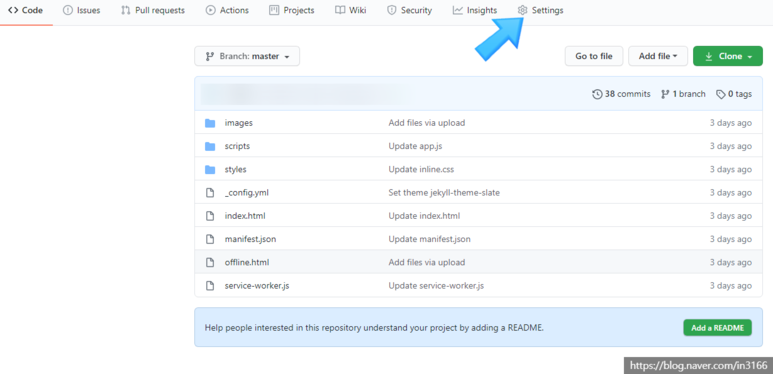
Task: Open the scripts folder name
Action: (237, 146)
